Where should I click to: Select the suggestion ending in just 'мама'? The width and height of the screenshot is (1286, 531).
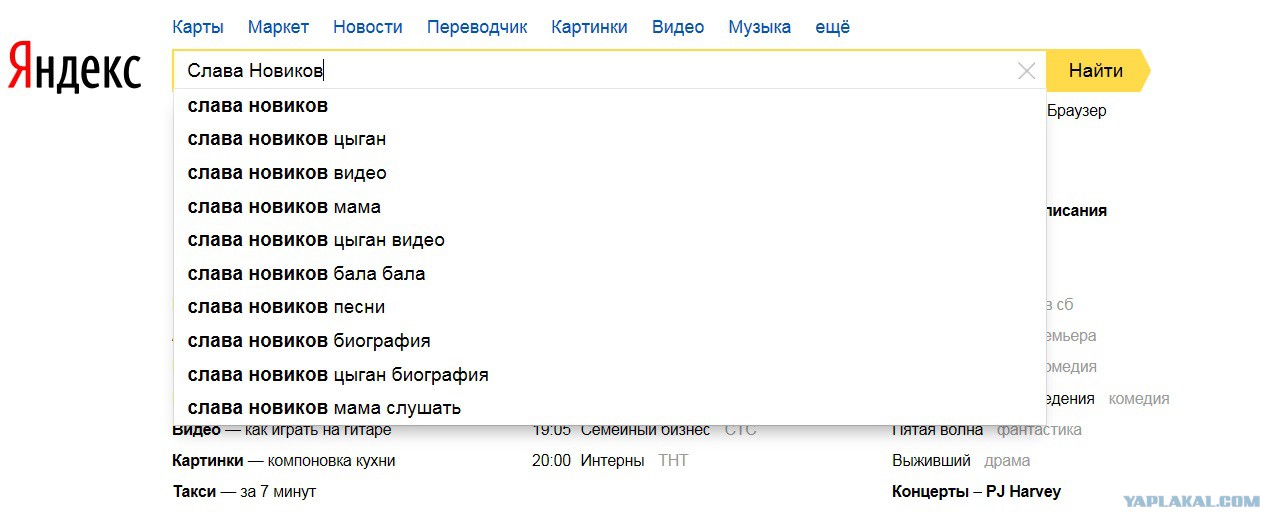click(x=610, y=207)
